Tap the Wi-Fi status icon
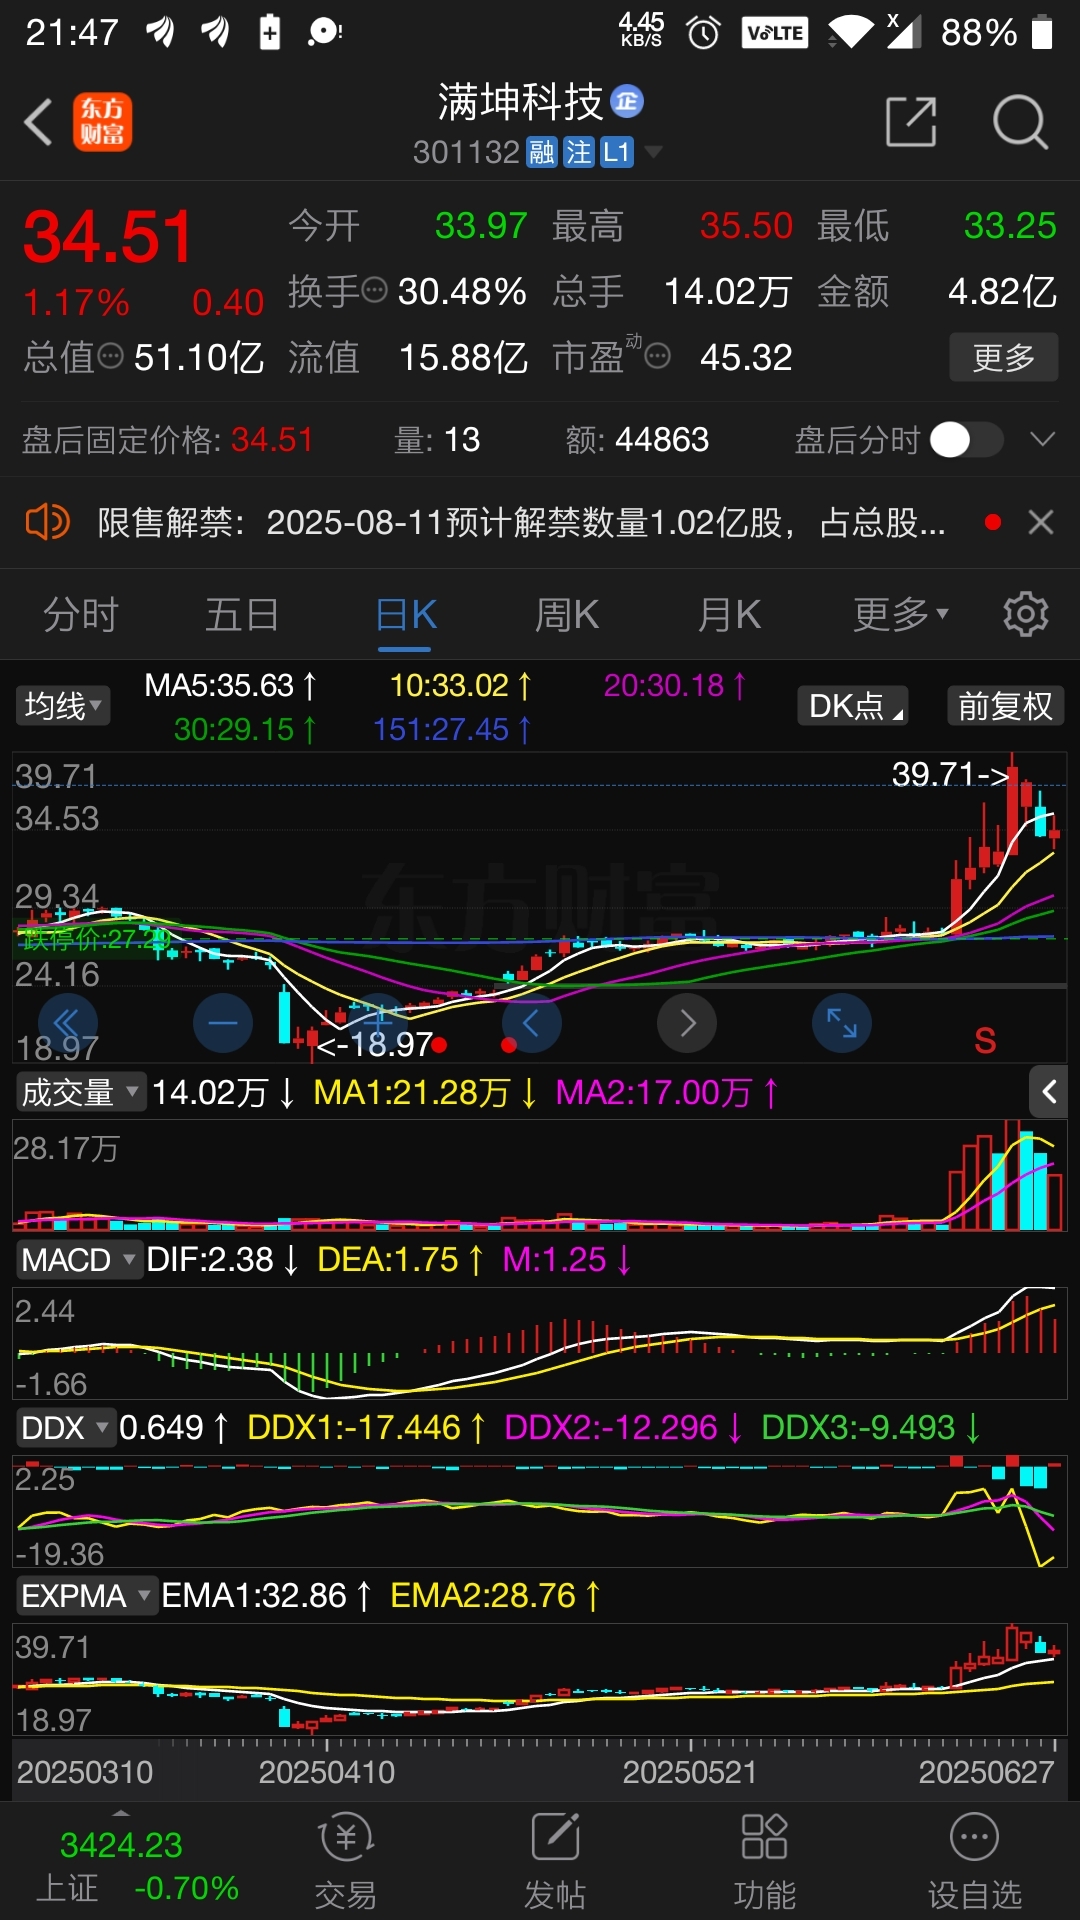 point(851,33)
